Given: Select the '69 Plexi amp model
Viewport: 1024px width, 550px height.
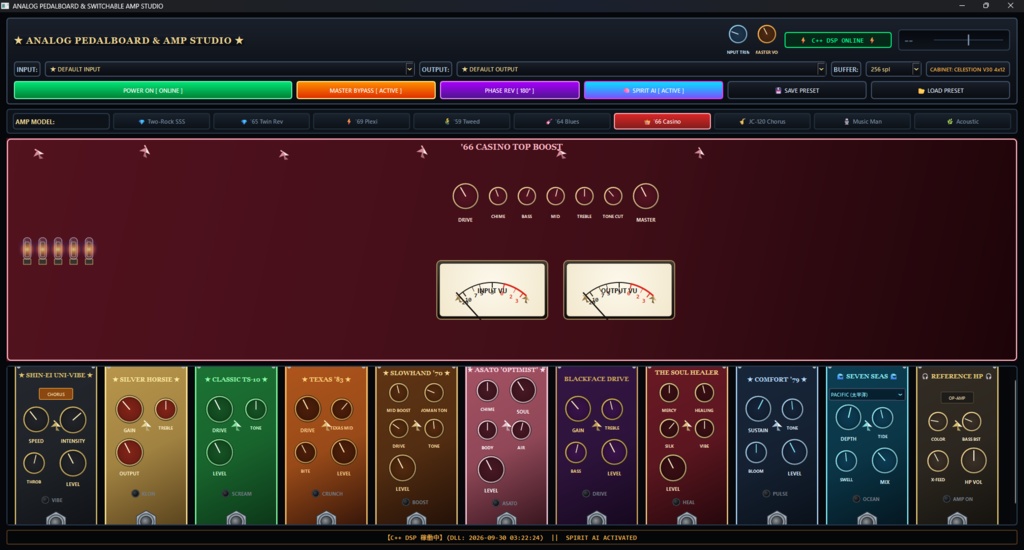Looking at the screenshot, I should (x=362, y=121).
